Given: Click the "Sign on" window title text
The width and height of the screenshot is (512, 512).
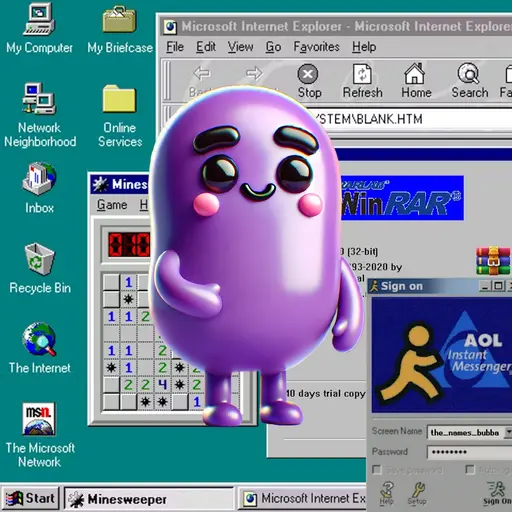Looking at the screenshot, I should [x=402, y=286].
